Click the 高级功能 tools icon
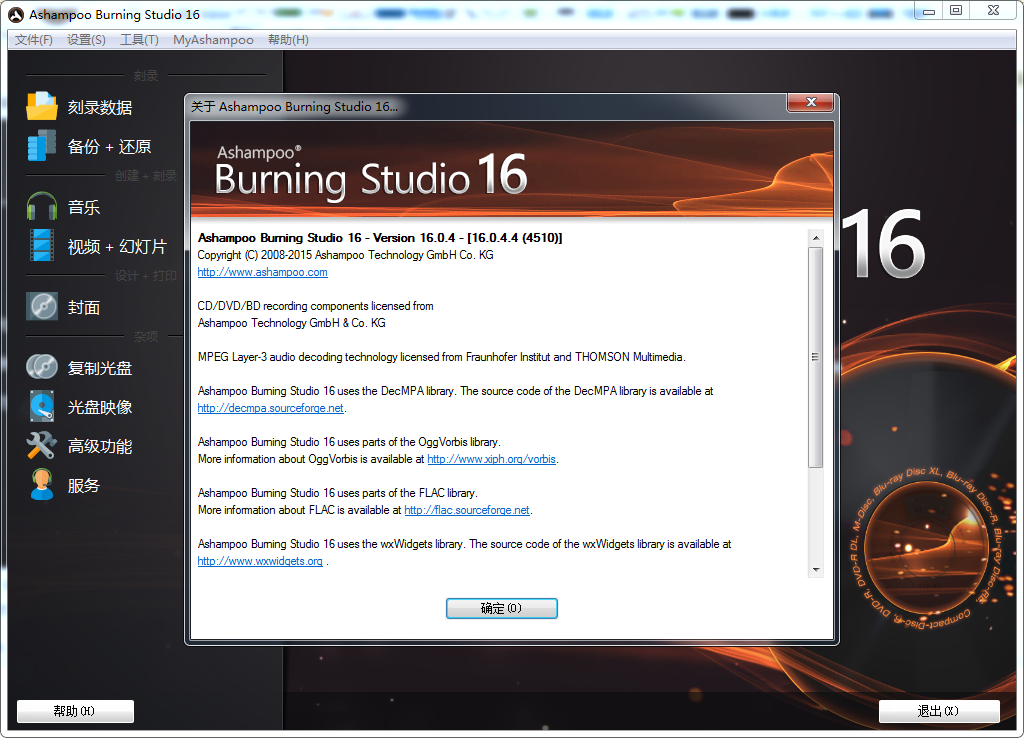The width and height of the screenshot is (1024, 738). click(42, 445)
